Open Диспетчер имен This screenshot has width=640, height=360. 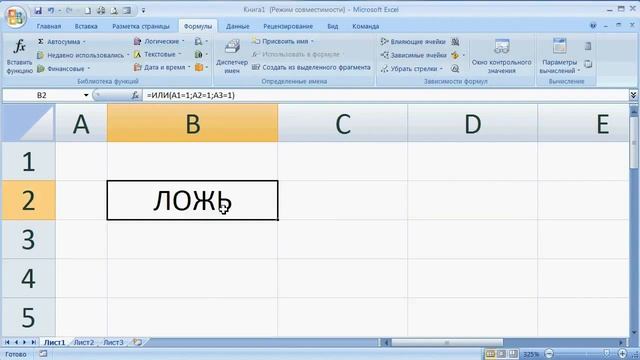[232, 56]
